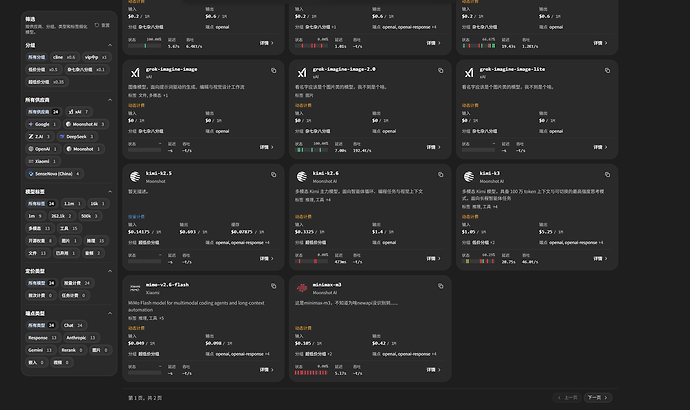The image size is (690, 410).
Task: Select the Gemini endpoint type chip
Action: 40,350
